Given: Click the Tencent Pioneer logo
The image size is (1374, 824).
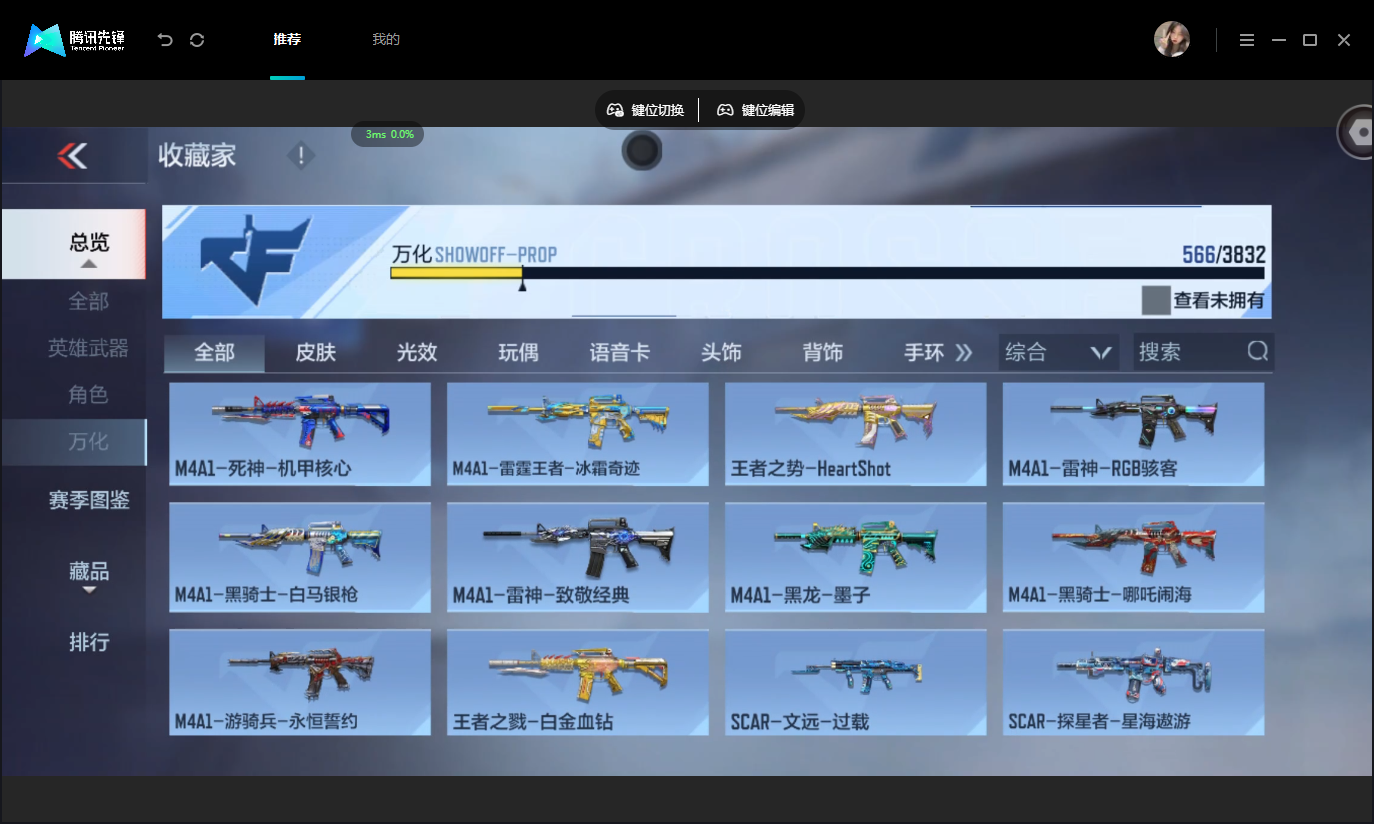Looking at the screenshot, I should click(x=75, y=40).
